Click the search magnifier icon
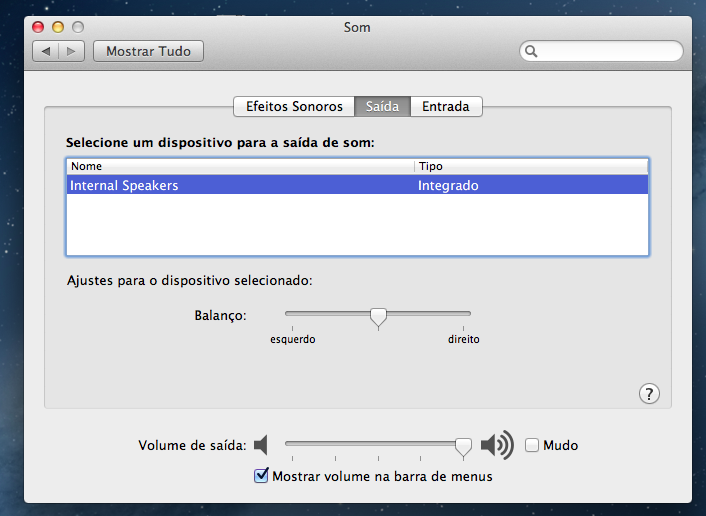Screen dimensions: 706x516 pyautogui.click(x=532, y=51)
